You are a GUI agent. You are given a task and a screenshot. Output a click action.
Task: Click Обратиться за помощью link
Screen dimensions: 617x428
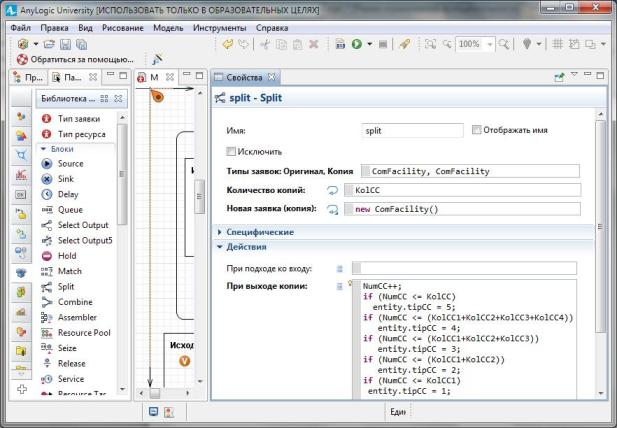(82, 59)
